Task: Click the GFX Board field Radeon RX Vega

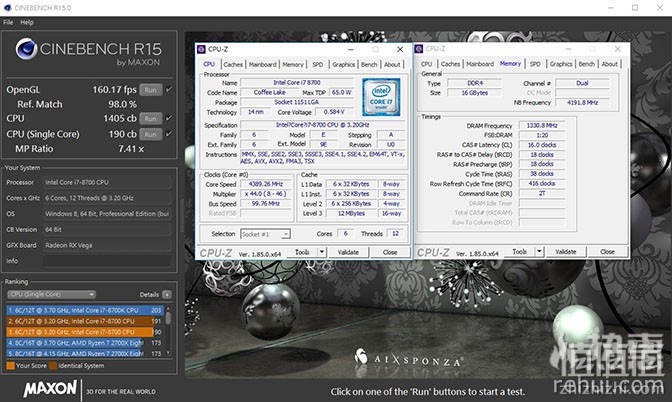Action: 107,245
